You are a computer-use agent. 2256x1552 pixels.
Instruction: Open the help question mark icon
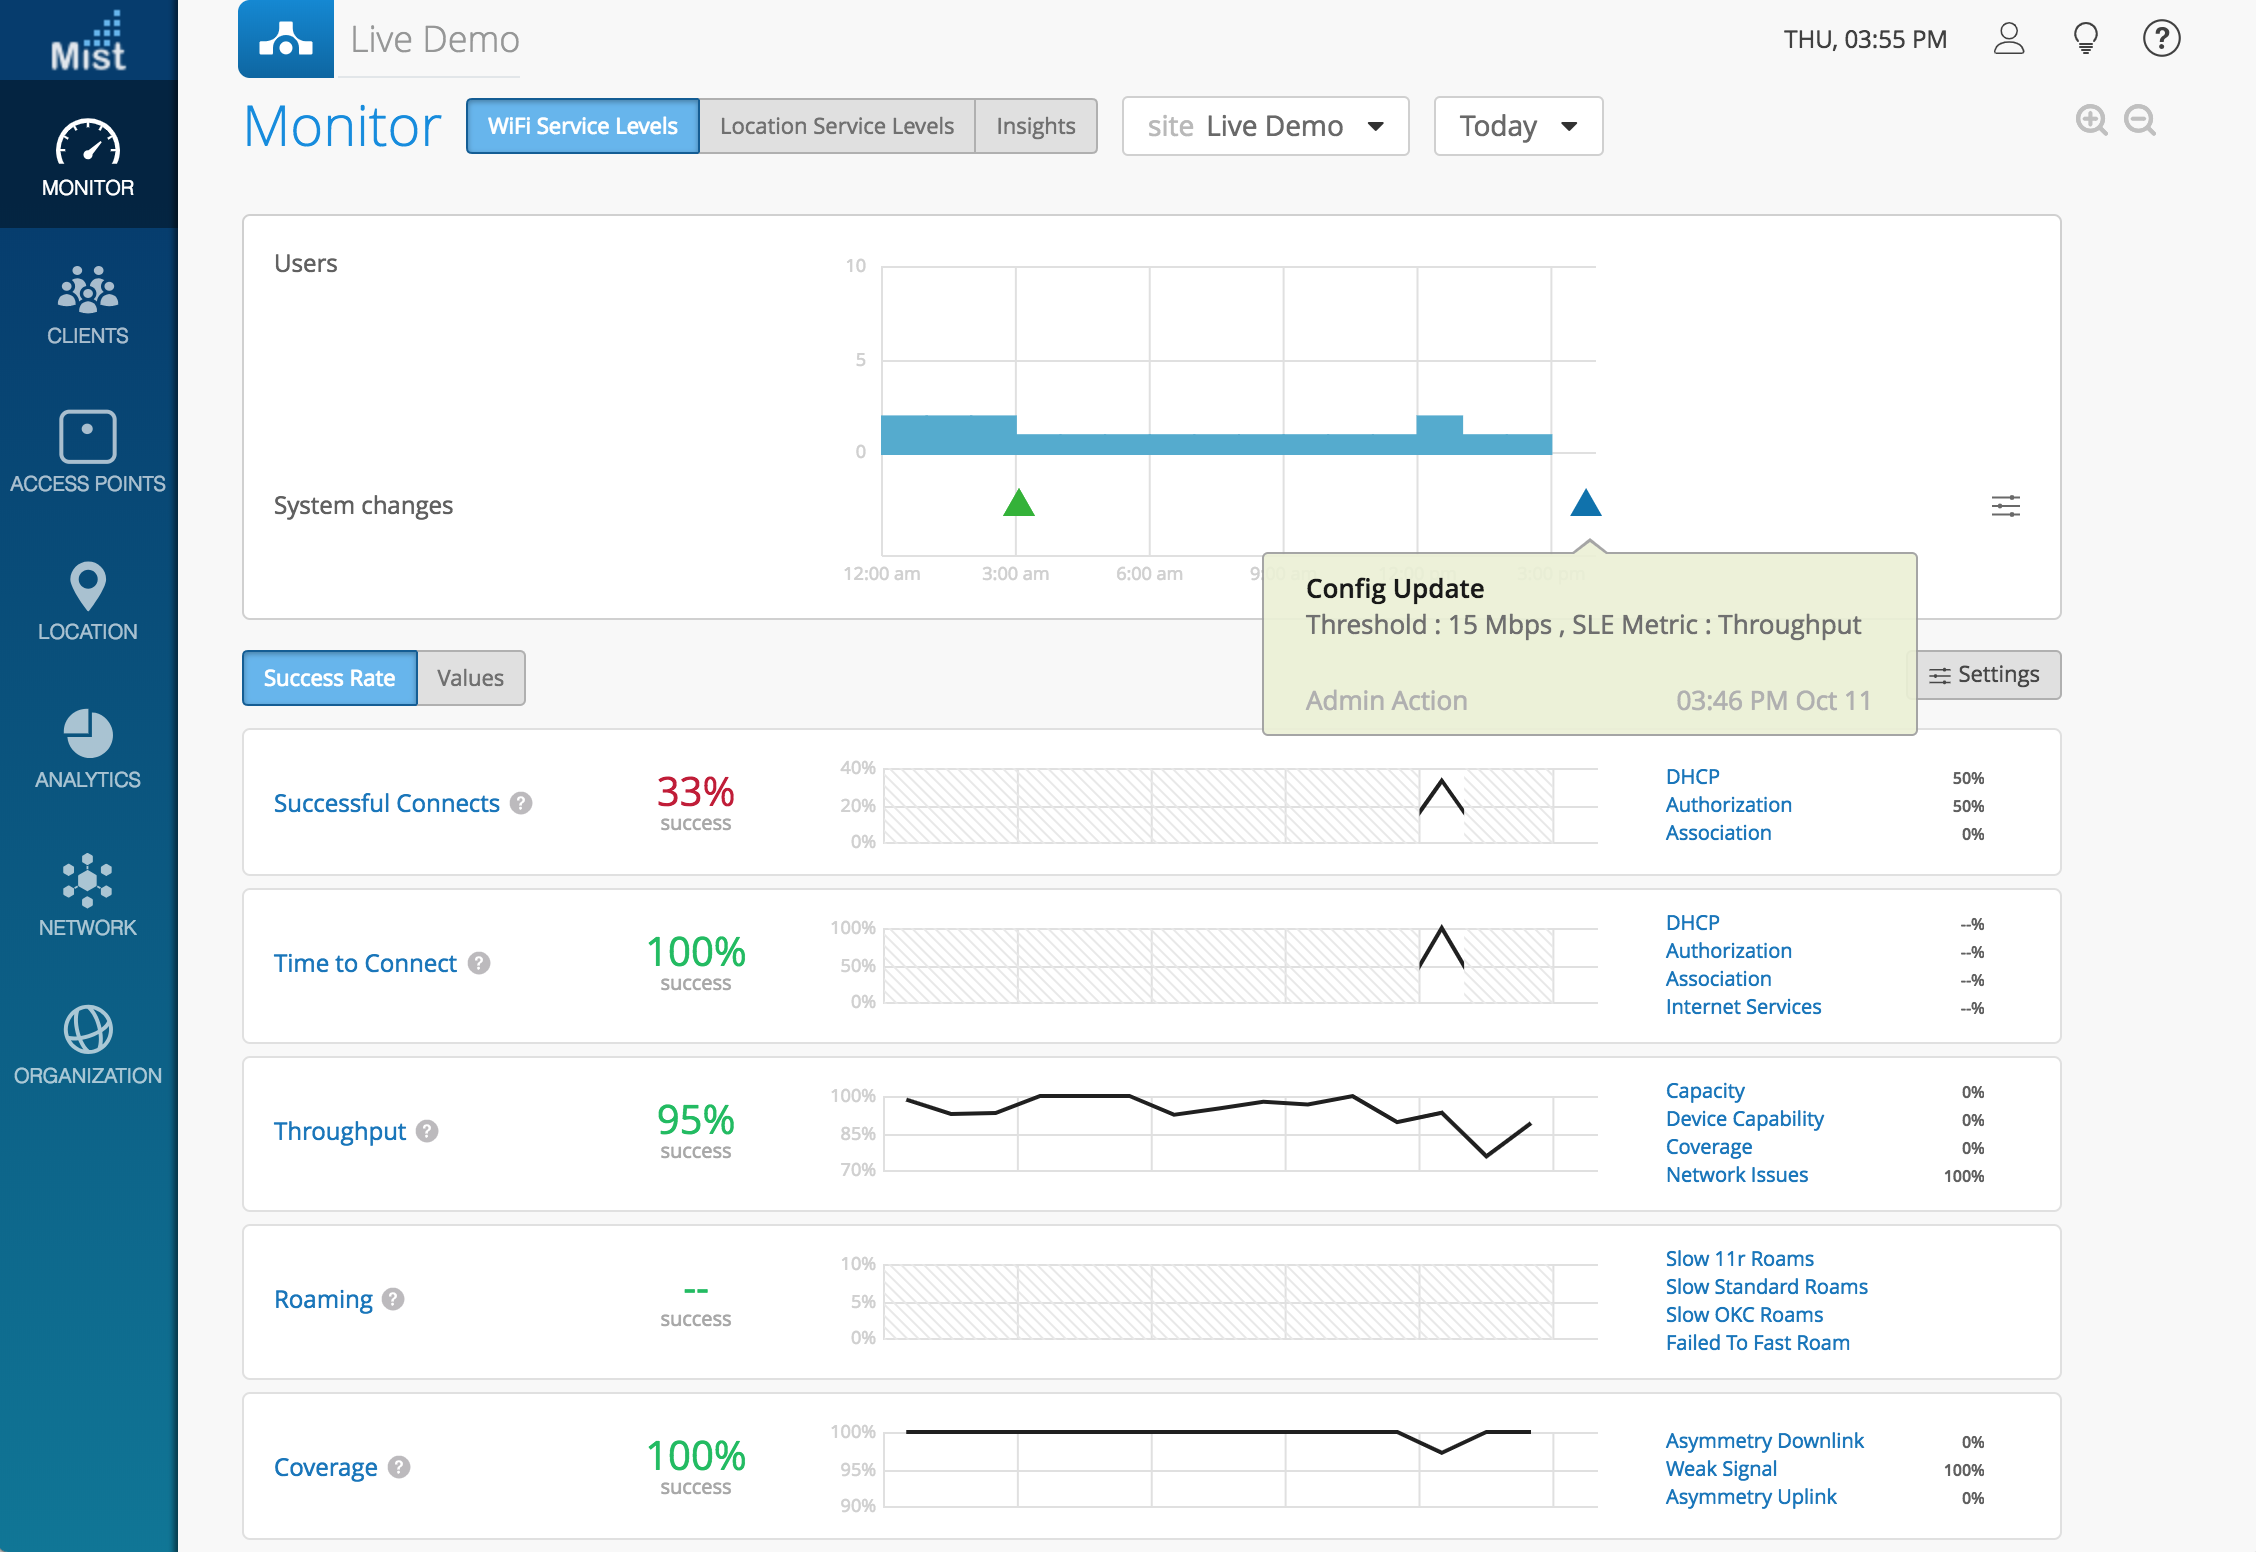pyautogui.click(x=2161, y=39)
